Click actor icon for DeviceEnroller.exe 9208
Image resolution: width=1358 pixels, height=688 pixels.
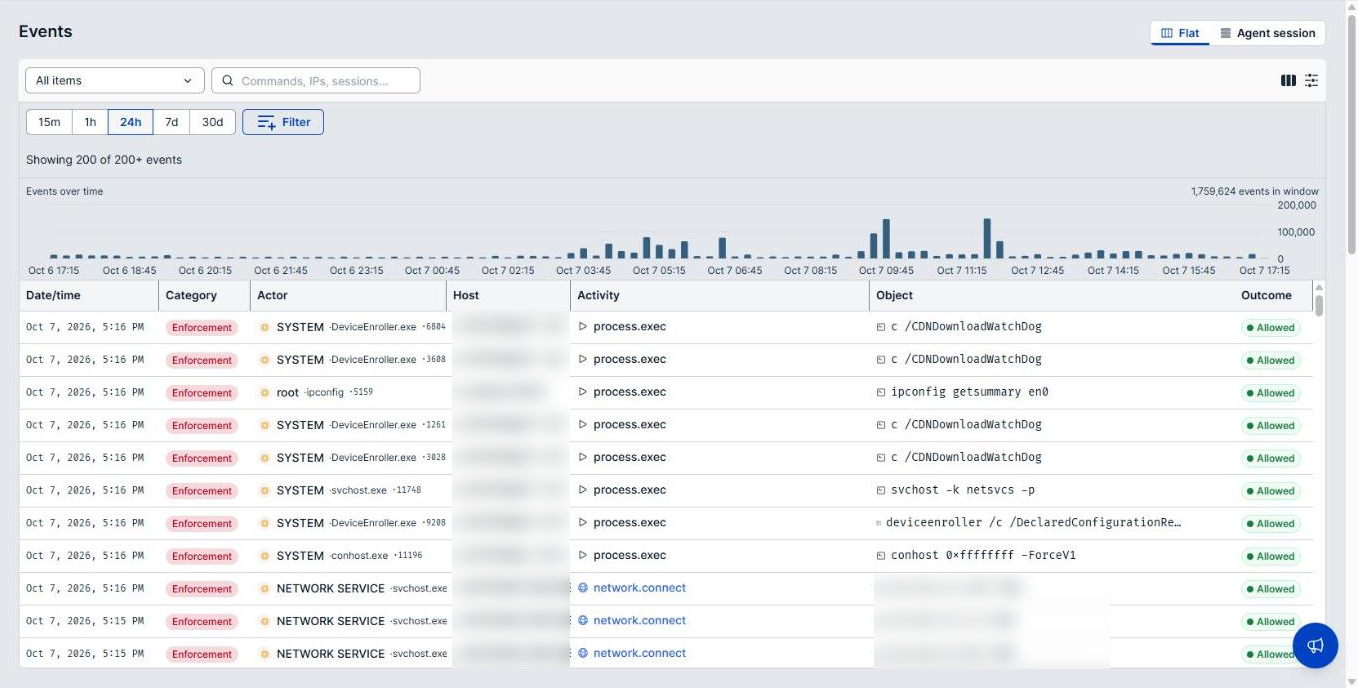(265, 523)
